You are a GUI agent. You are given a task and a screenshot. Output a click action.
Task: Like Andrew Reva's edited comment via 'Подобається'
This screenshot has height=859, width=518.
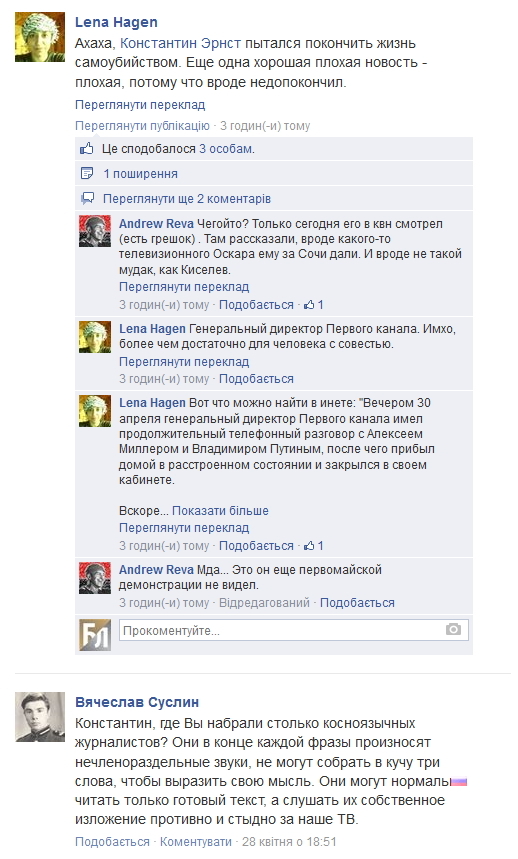coord(357,603)
